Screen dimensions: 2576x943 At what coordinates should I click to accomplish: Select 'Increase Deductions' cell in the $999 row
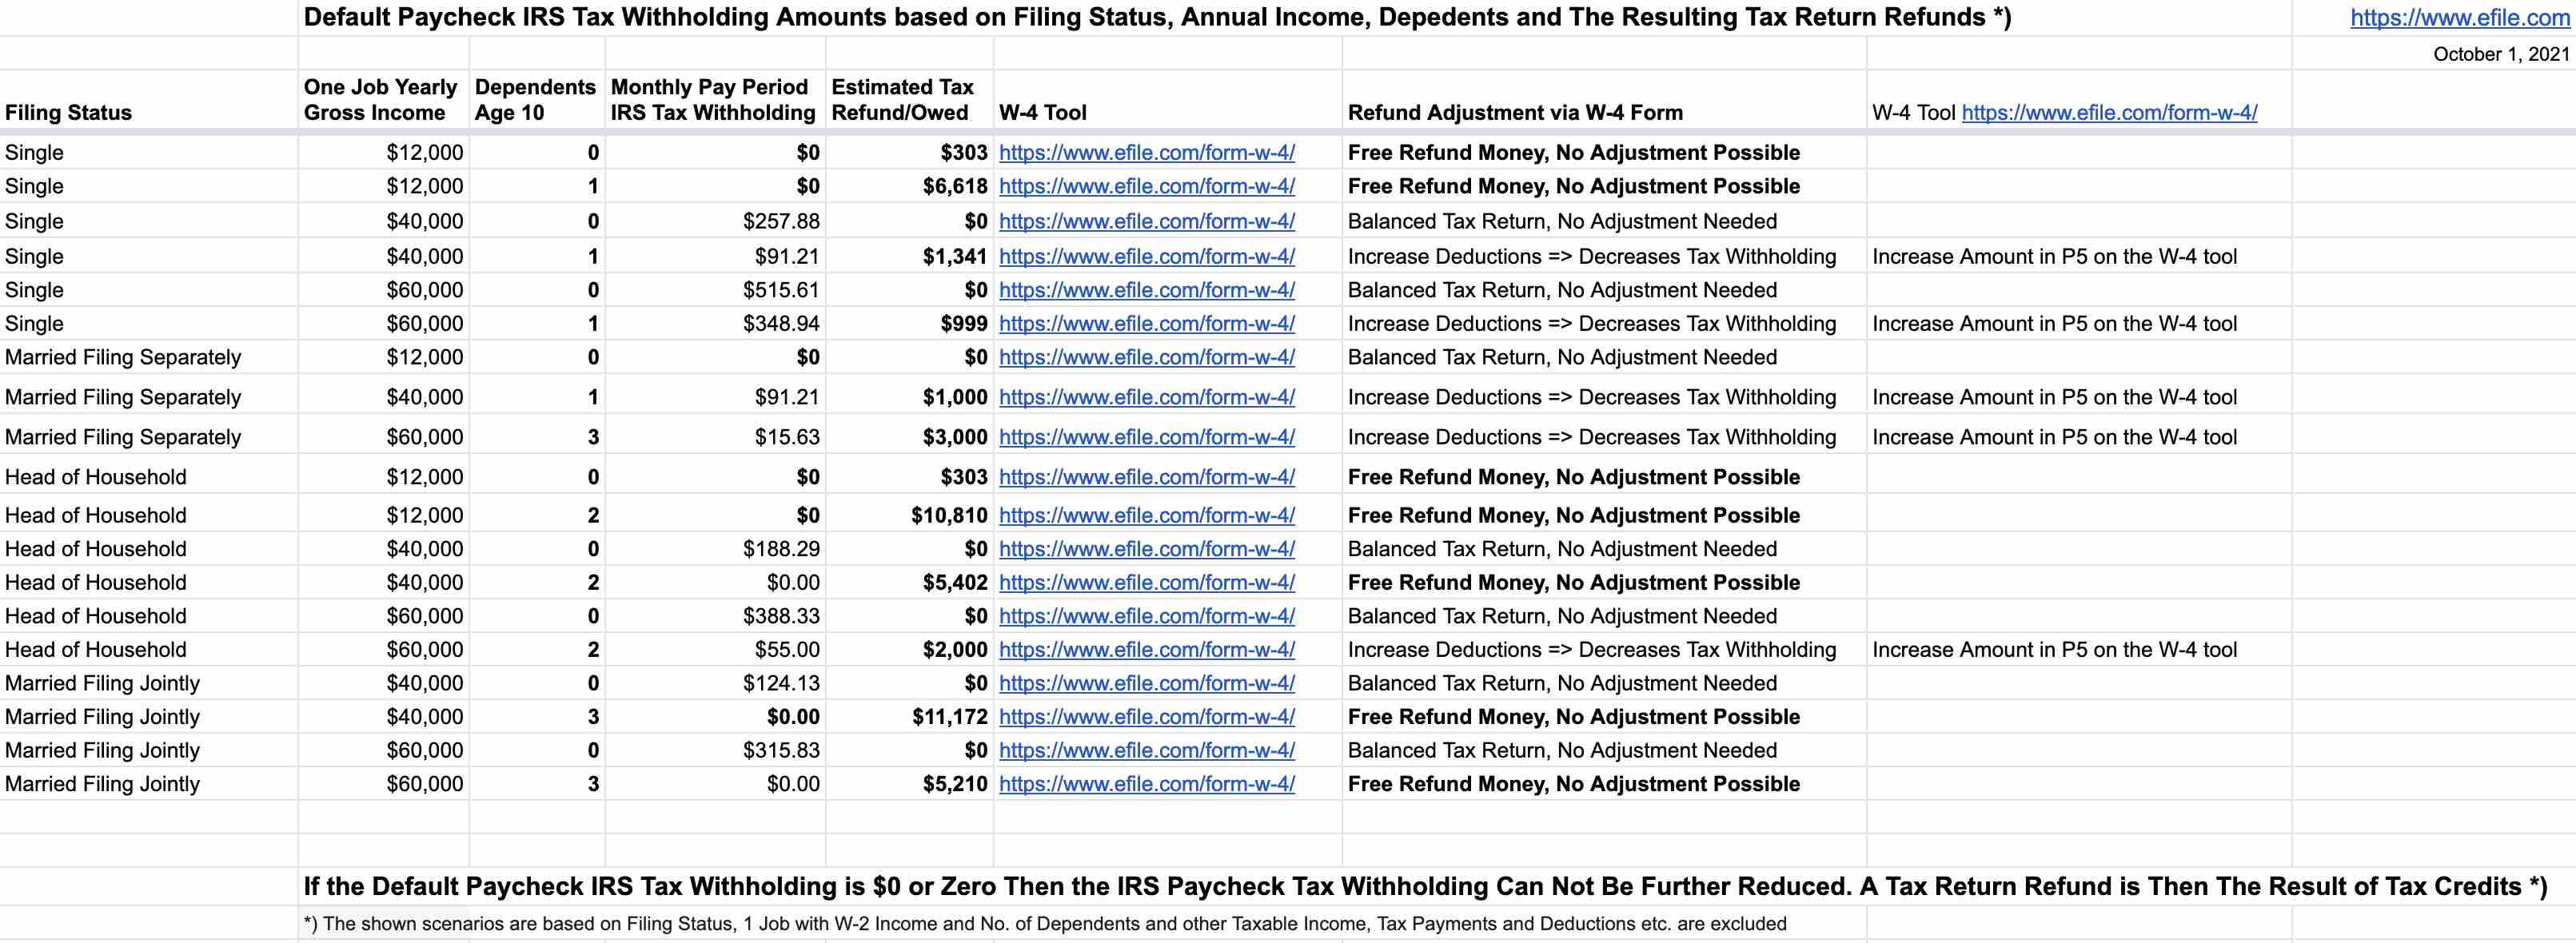tap(1604, 323)
